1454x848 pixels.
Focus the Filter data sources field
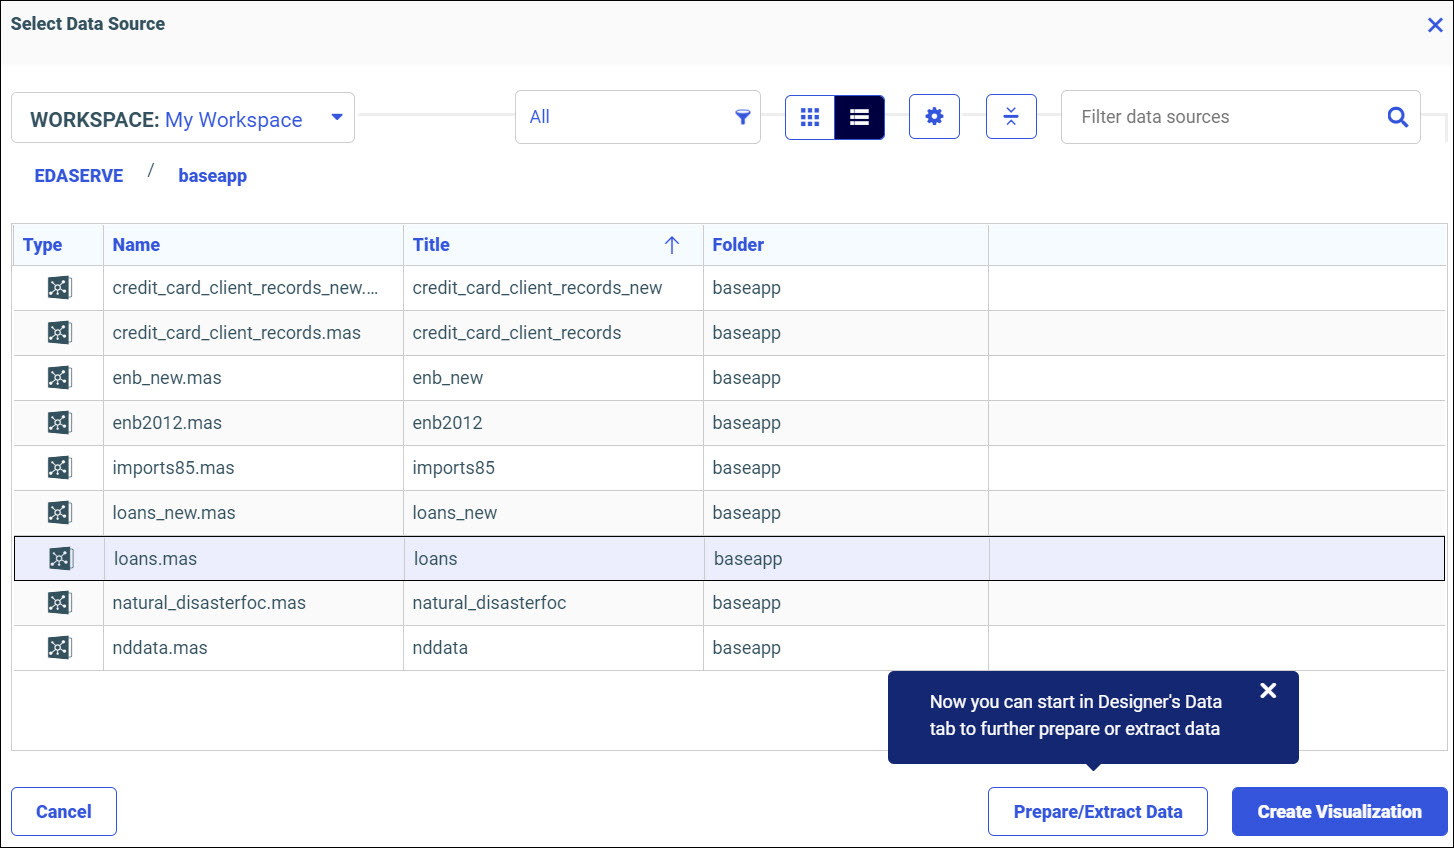(x=1220, y=117)
